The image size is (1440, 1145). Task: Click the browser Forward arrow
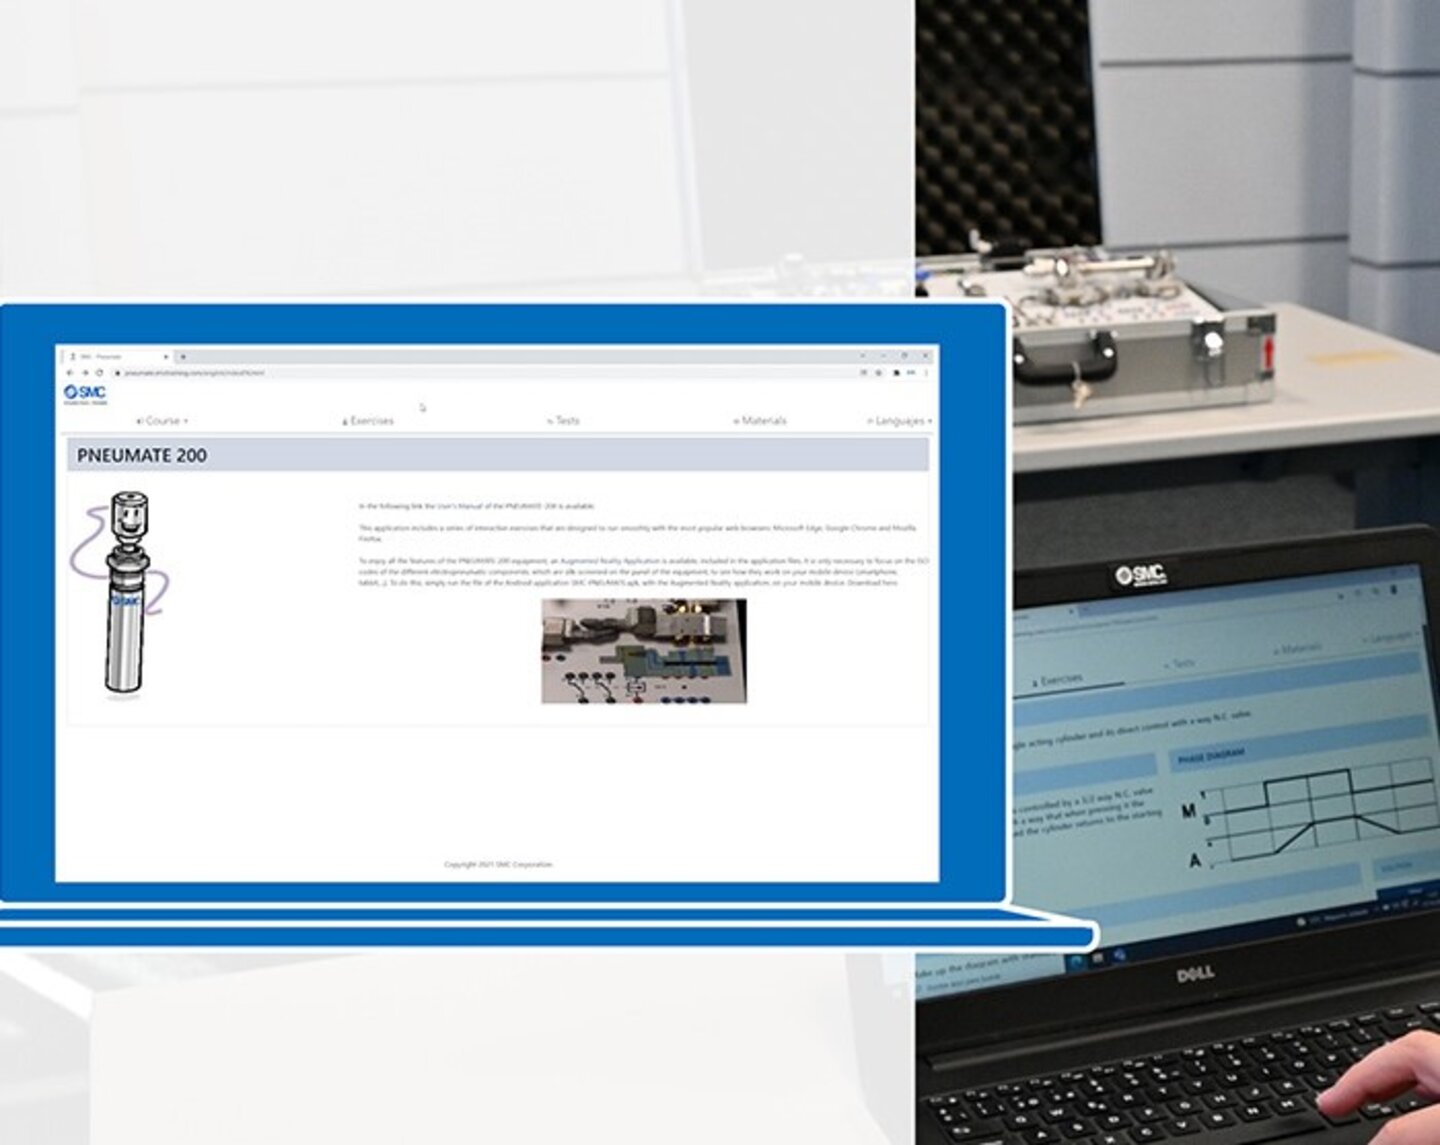click(84, 373)
